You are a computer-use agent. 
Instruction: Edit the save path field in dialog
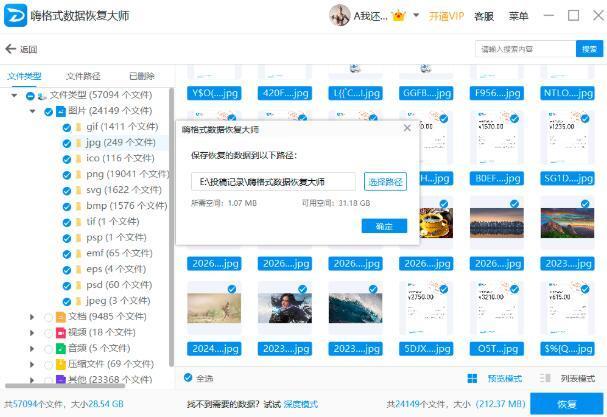(273, 182)
